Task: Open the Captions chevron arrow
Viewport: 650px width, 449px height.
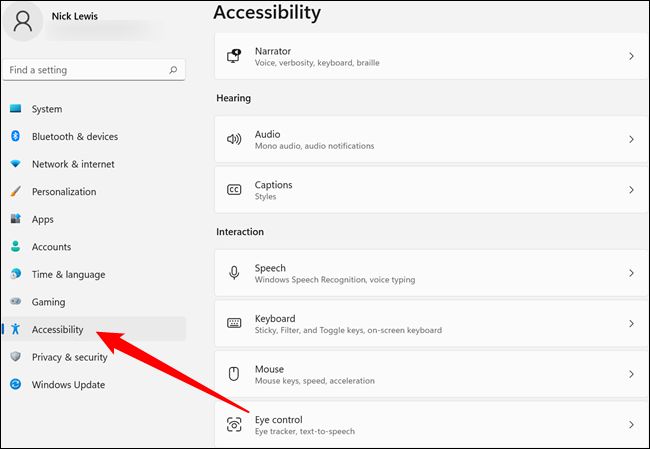Action: tap(631, 190)
